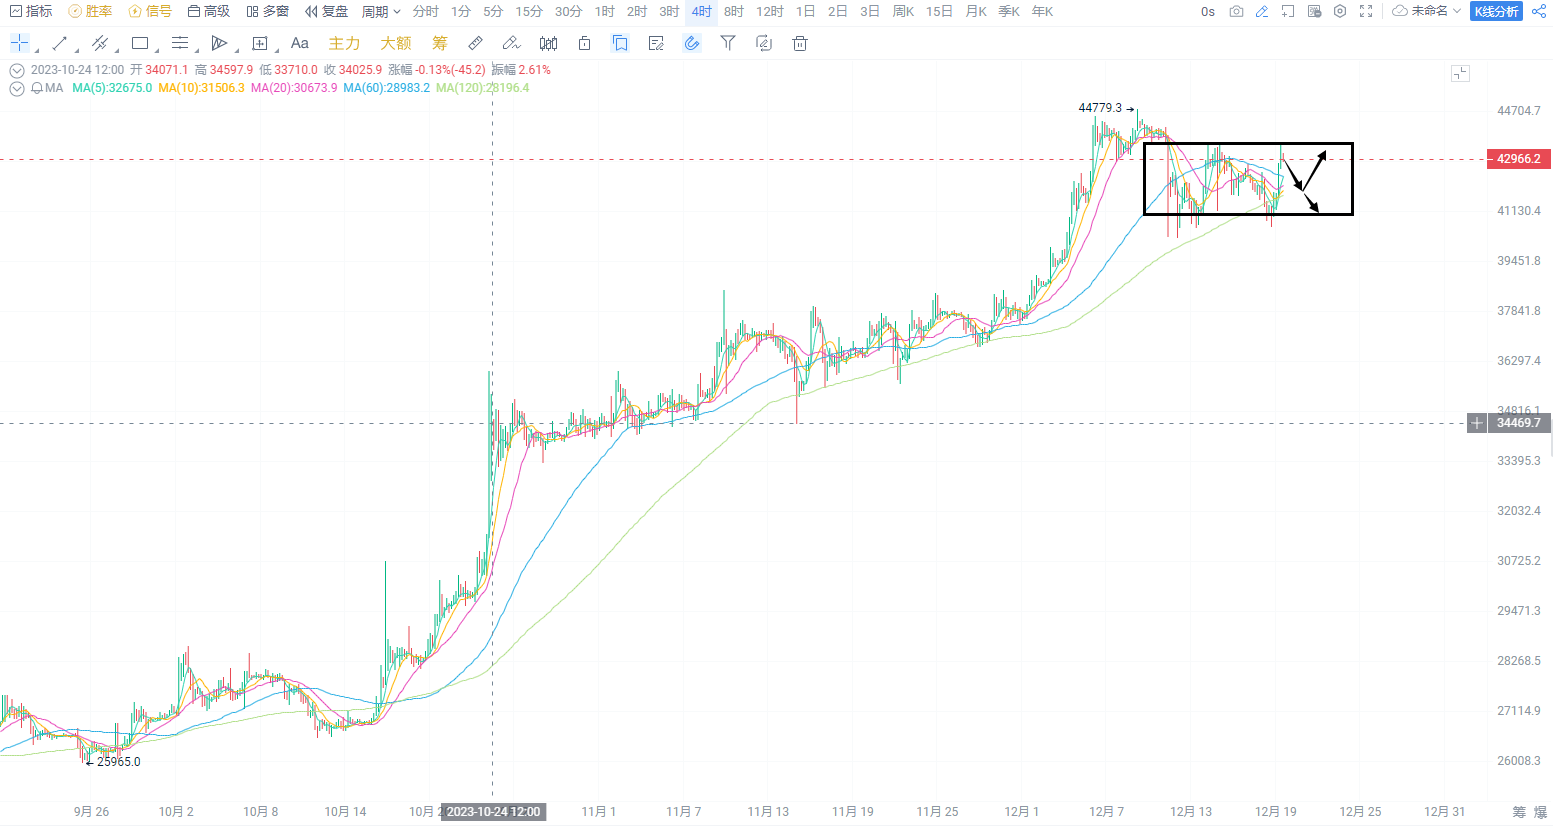Enter fullscreen chart mode

tap(1366, 11)
